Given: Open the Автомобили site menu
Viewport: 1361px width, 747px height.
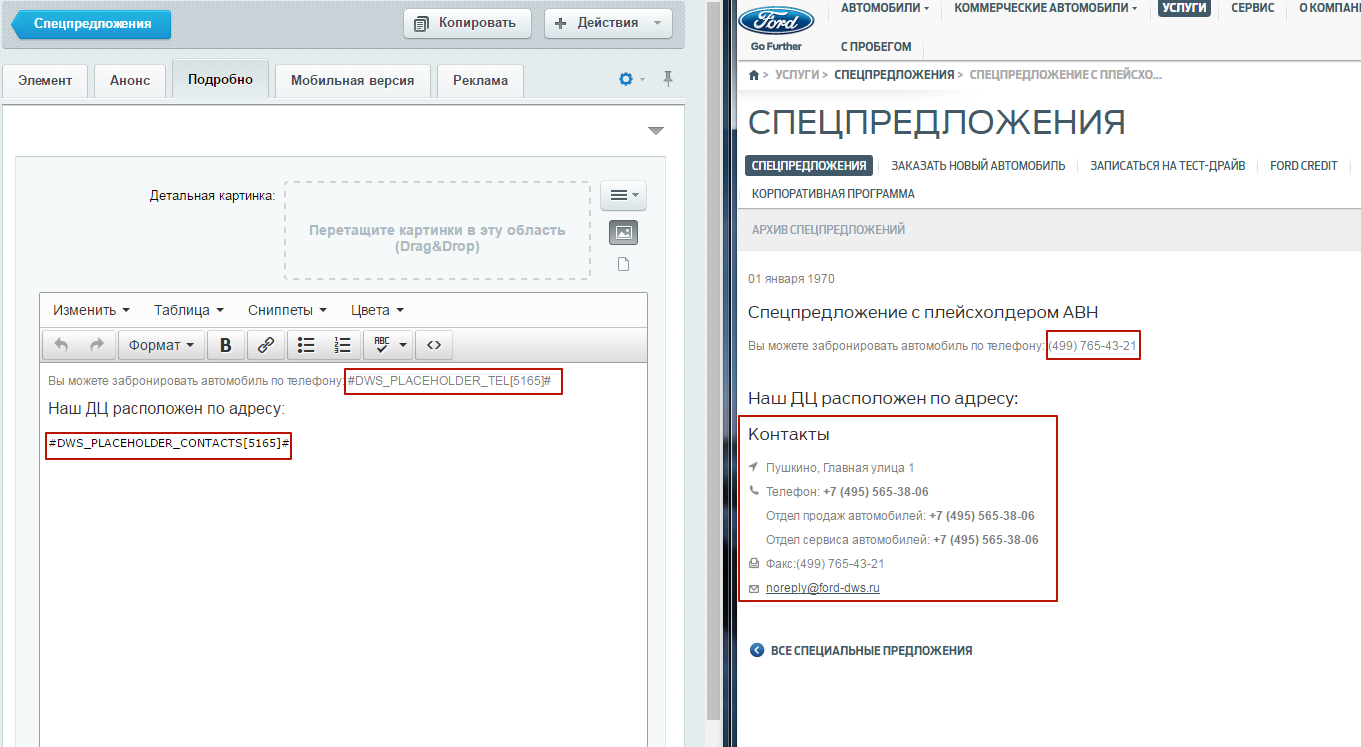Looking at the screenshot, I should (885, 8).
